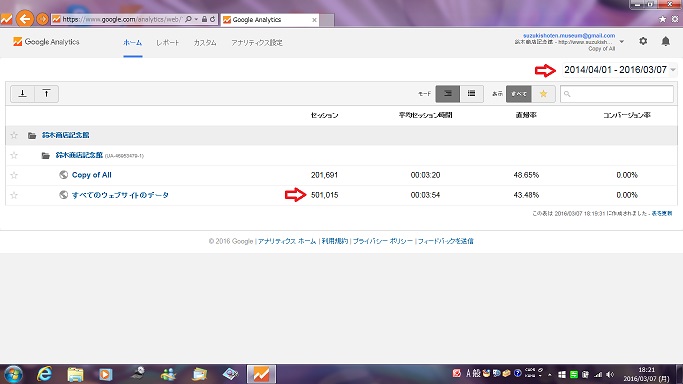Collapse the 鈴木商店記念館 property folder

[45, 155]
